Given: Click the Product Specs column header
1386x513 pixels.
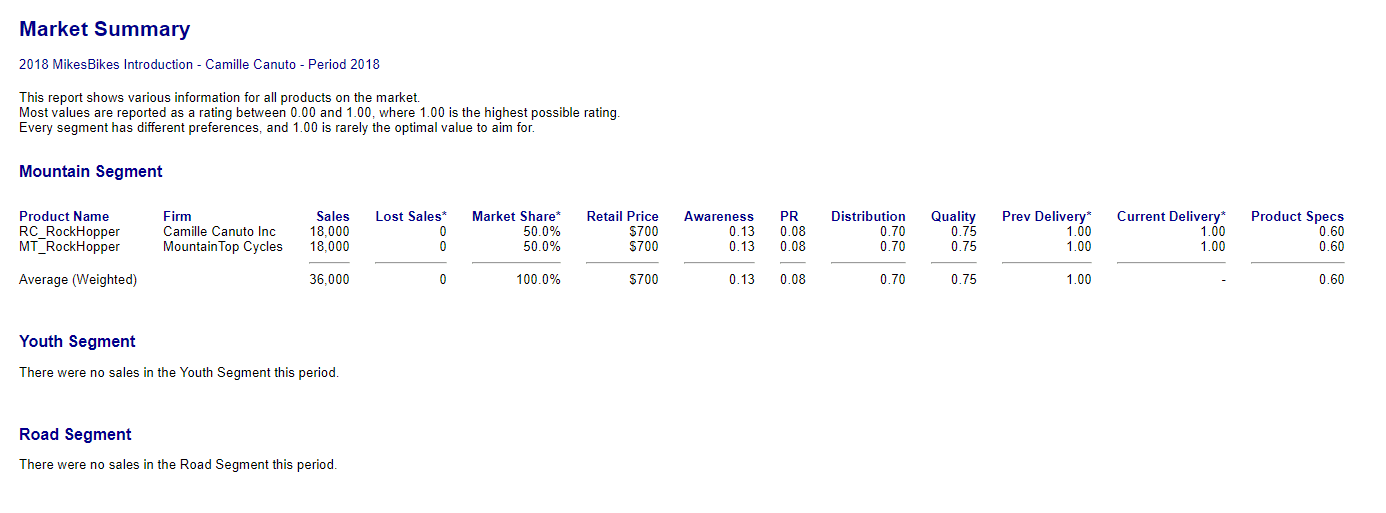Looking at the screenshot, I should point(1297,216).
